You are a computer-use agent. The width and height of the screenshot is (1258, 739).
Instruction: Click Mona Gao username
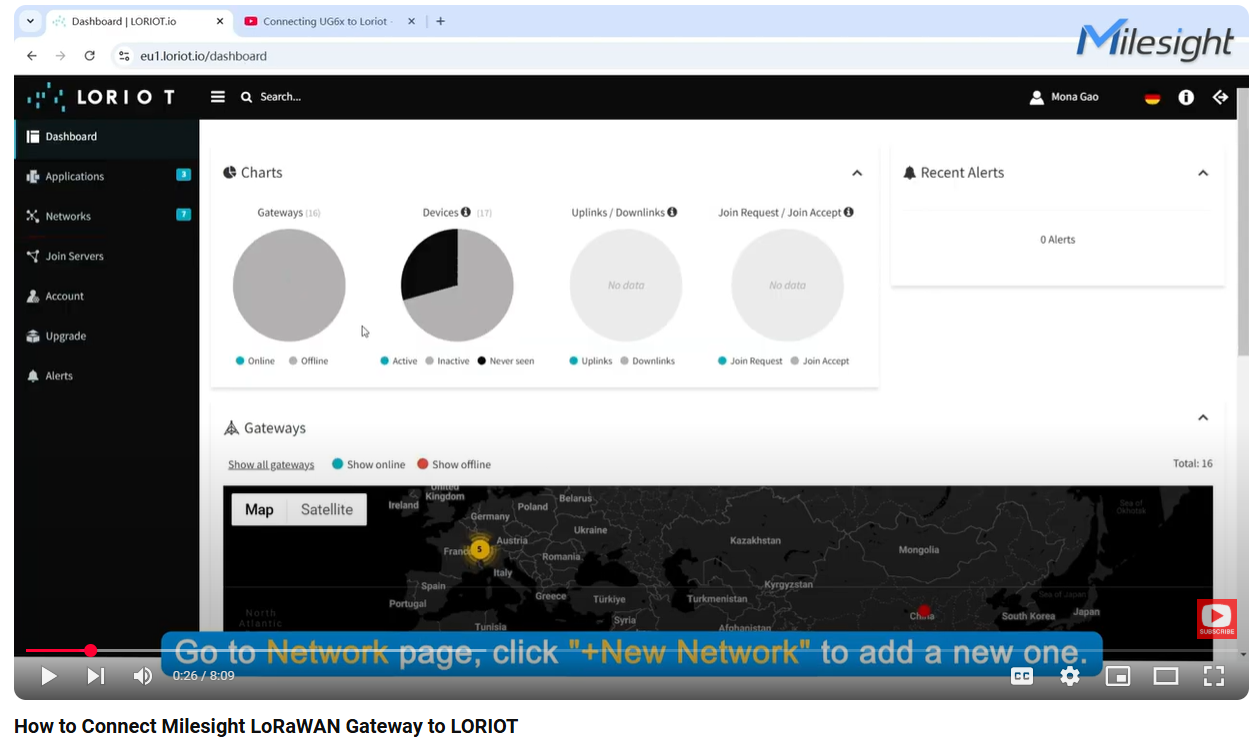tap(1075, 97)
